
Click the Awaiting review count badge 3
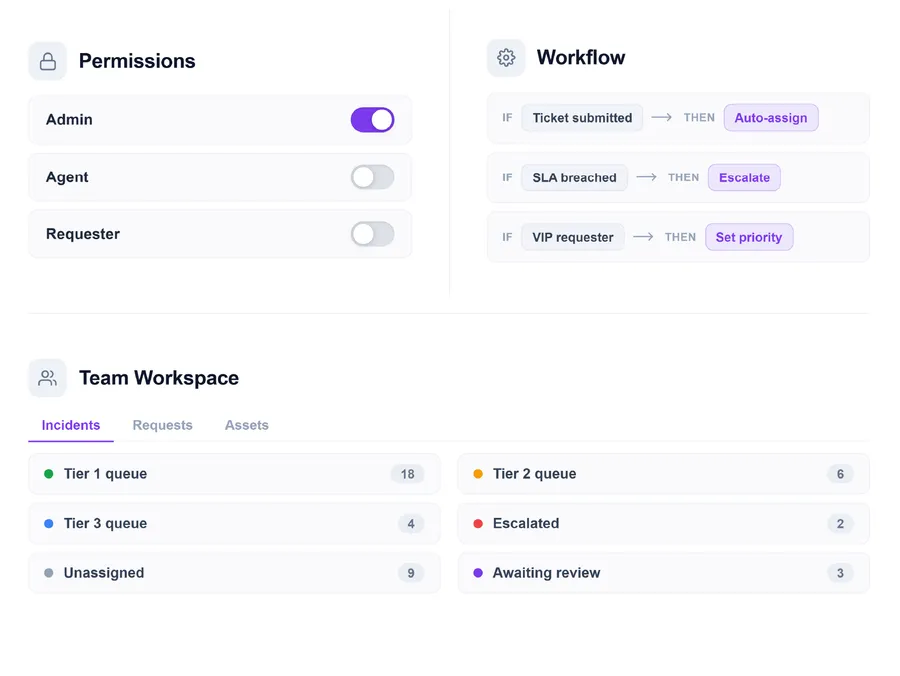click(x=840, y=573)
